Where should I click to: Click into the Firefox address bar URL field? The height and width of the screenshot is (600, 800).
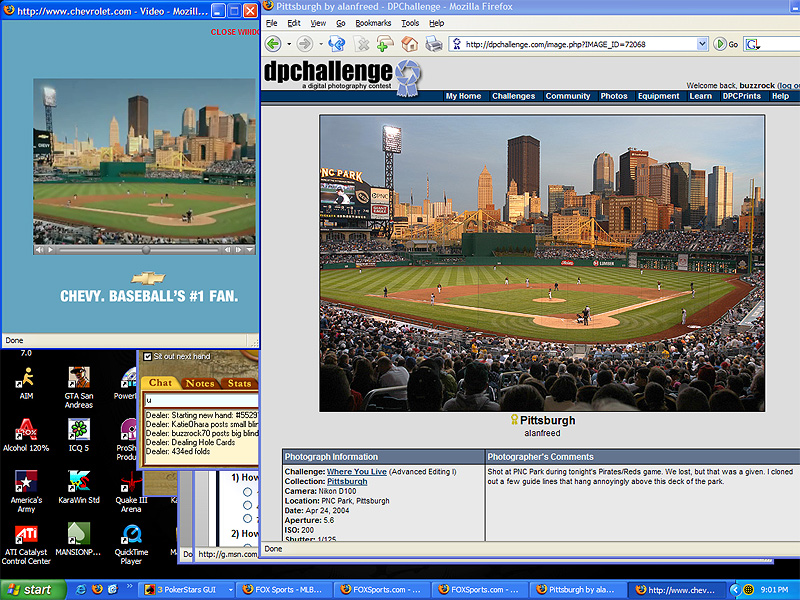coord(579,44)
